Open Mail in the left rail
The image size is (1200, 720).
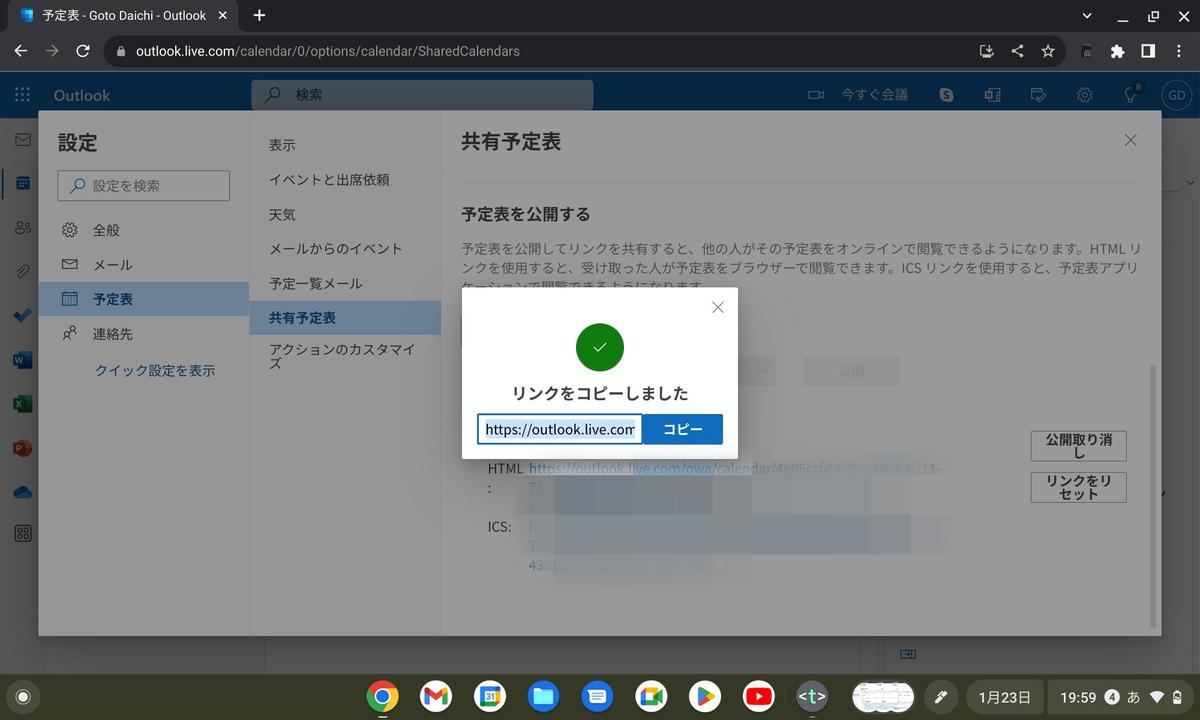[22, 140]
